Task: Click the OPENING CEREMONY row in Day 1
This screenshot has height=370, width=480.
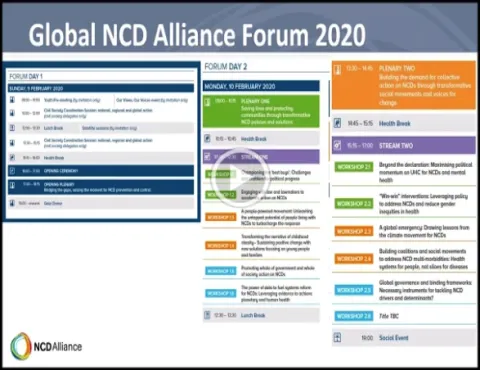Action: click(101, 171)
